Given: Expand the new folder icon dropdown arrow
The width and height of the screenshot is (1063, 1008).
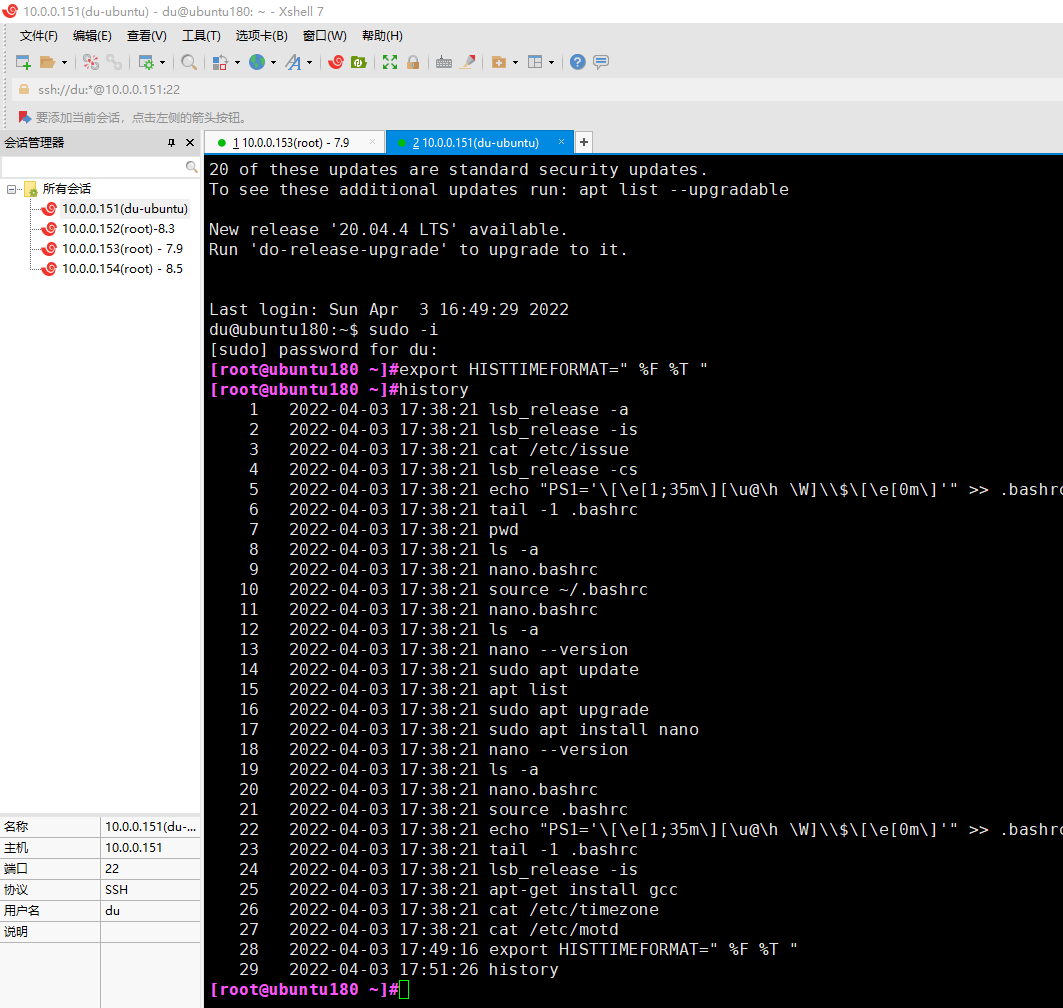Looking at the screenshot, I should [515, 62].
